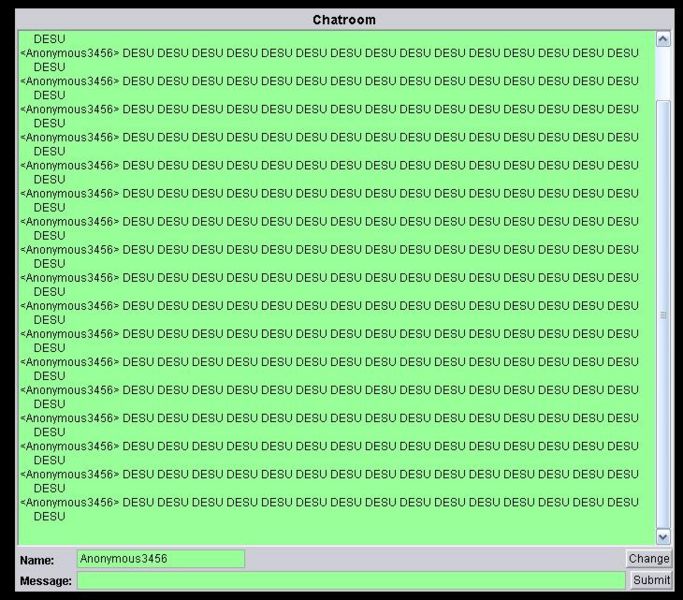Screen dimensions: 683x600
Task: Click the bottommost Anonymous3456 username in chat
Action: pos(69,502)
